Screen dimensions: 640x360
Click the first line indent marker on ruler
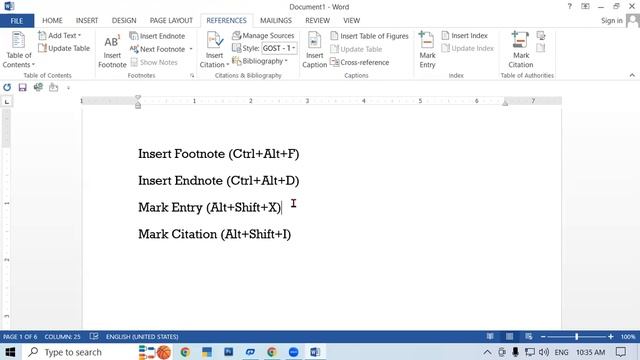138,98
